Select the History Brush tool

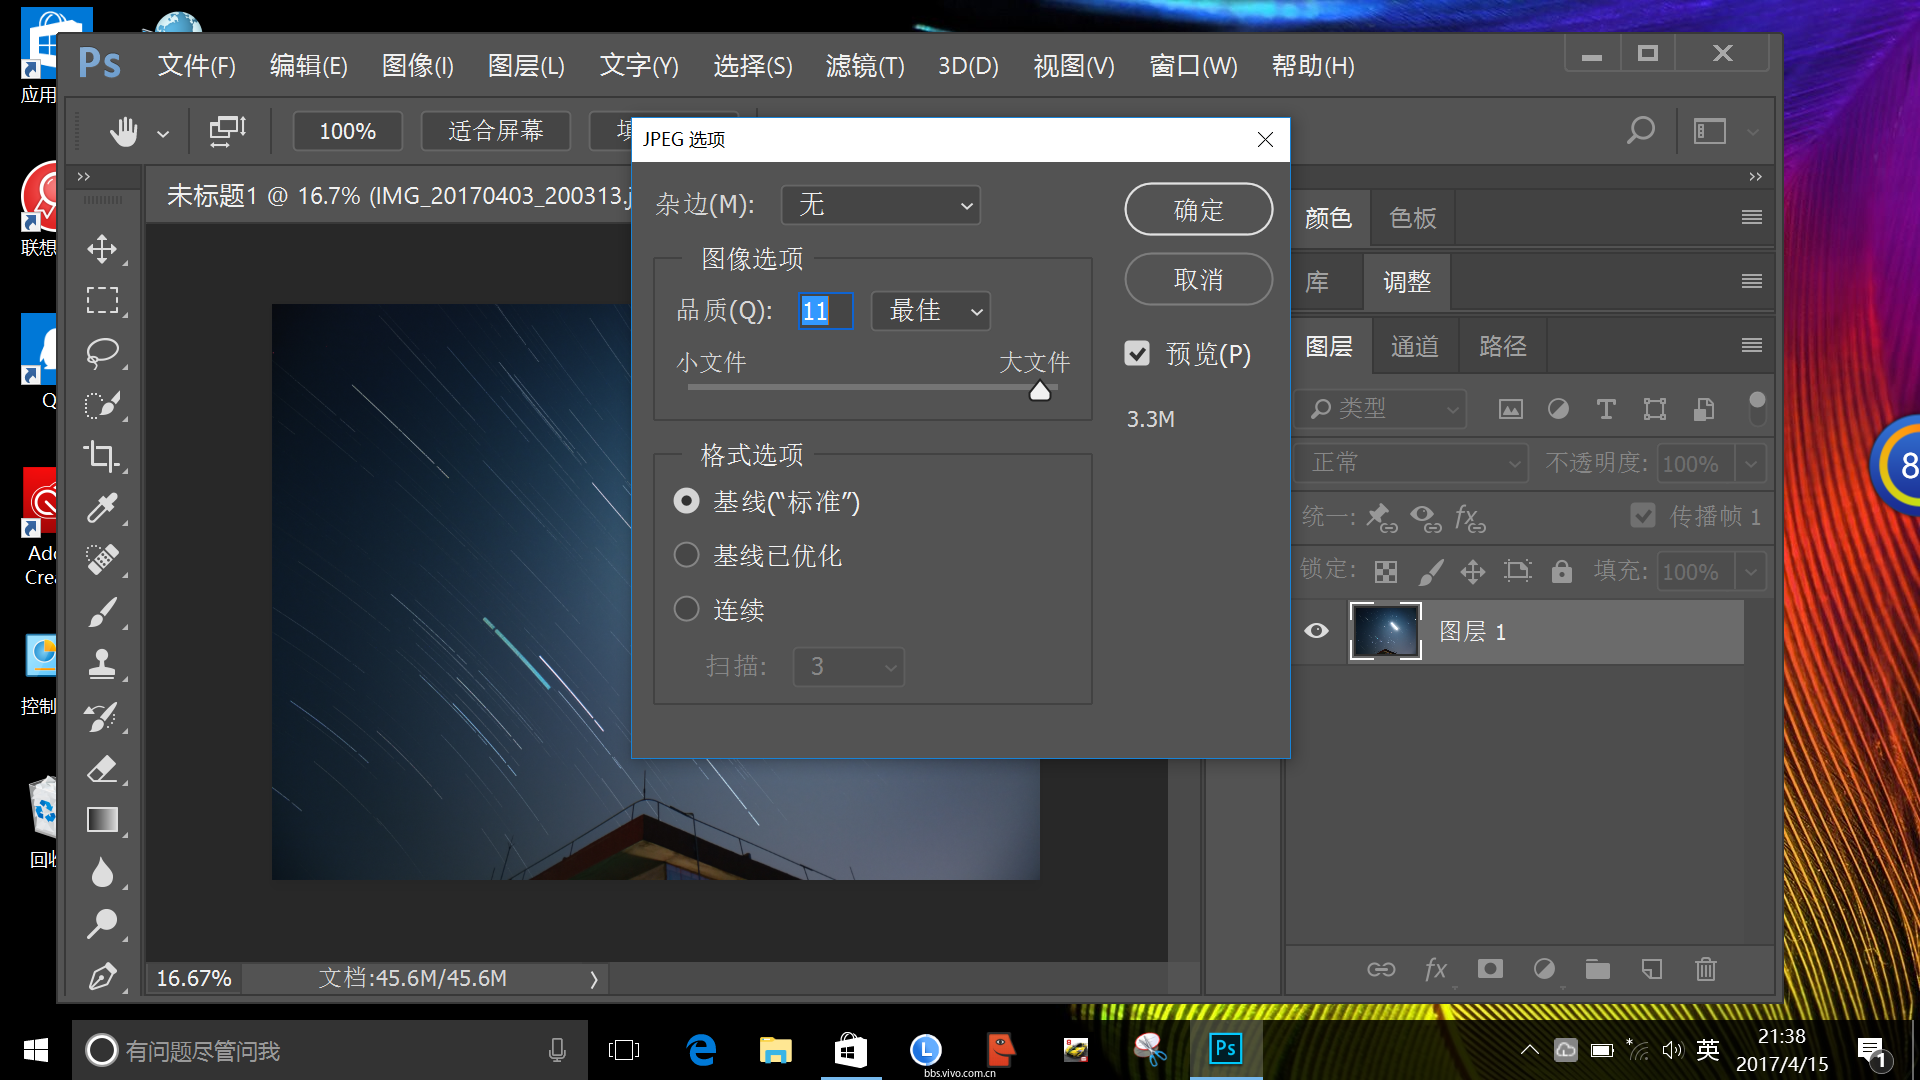pyautogui.click(x=102, y=716)
